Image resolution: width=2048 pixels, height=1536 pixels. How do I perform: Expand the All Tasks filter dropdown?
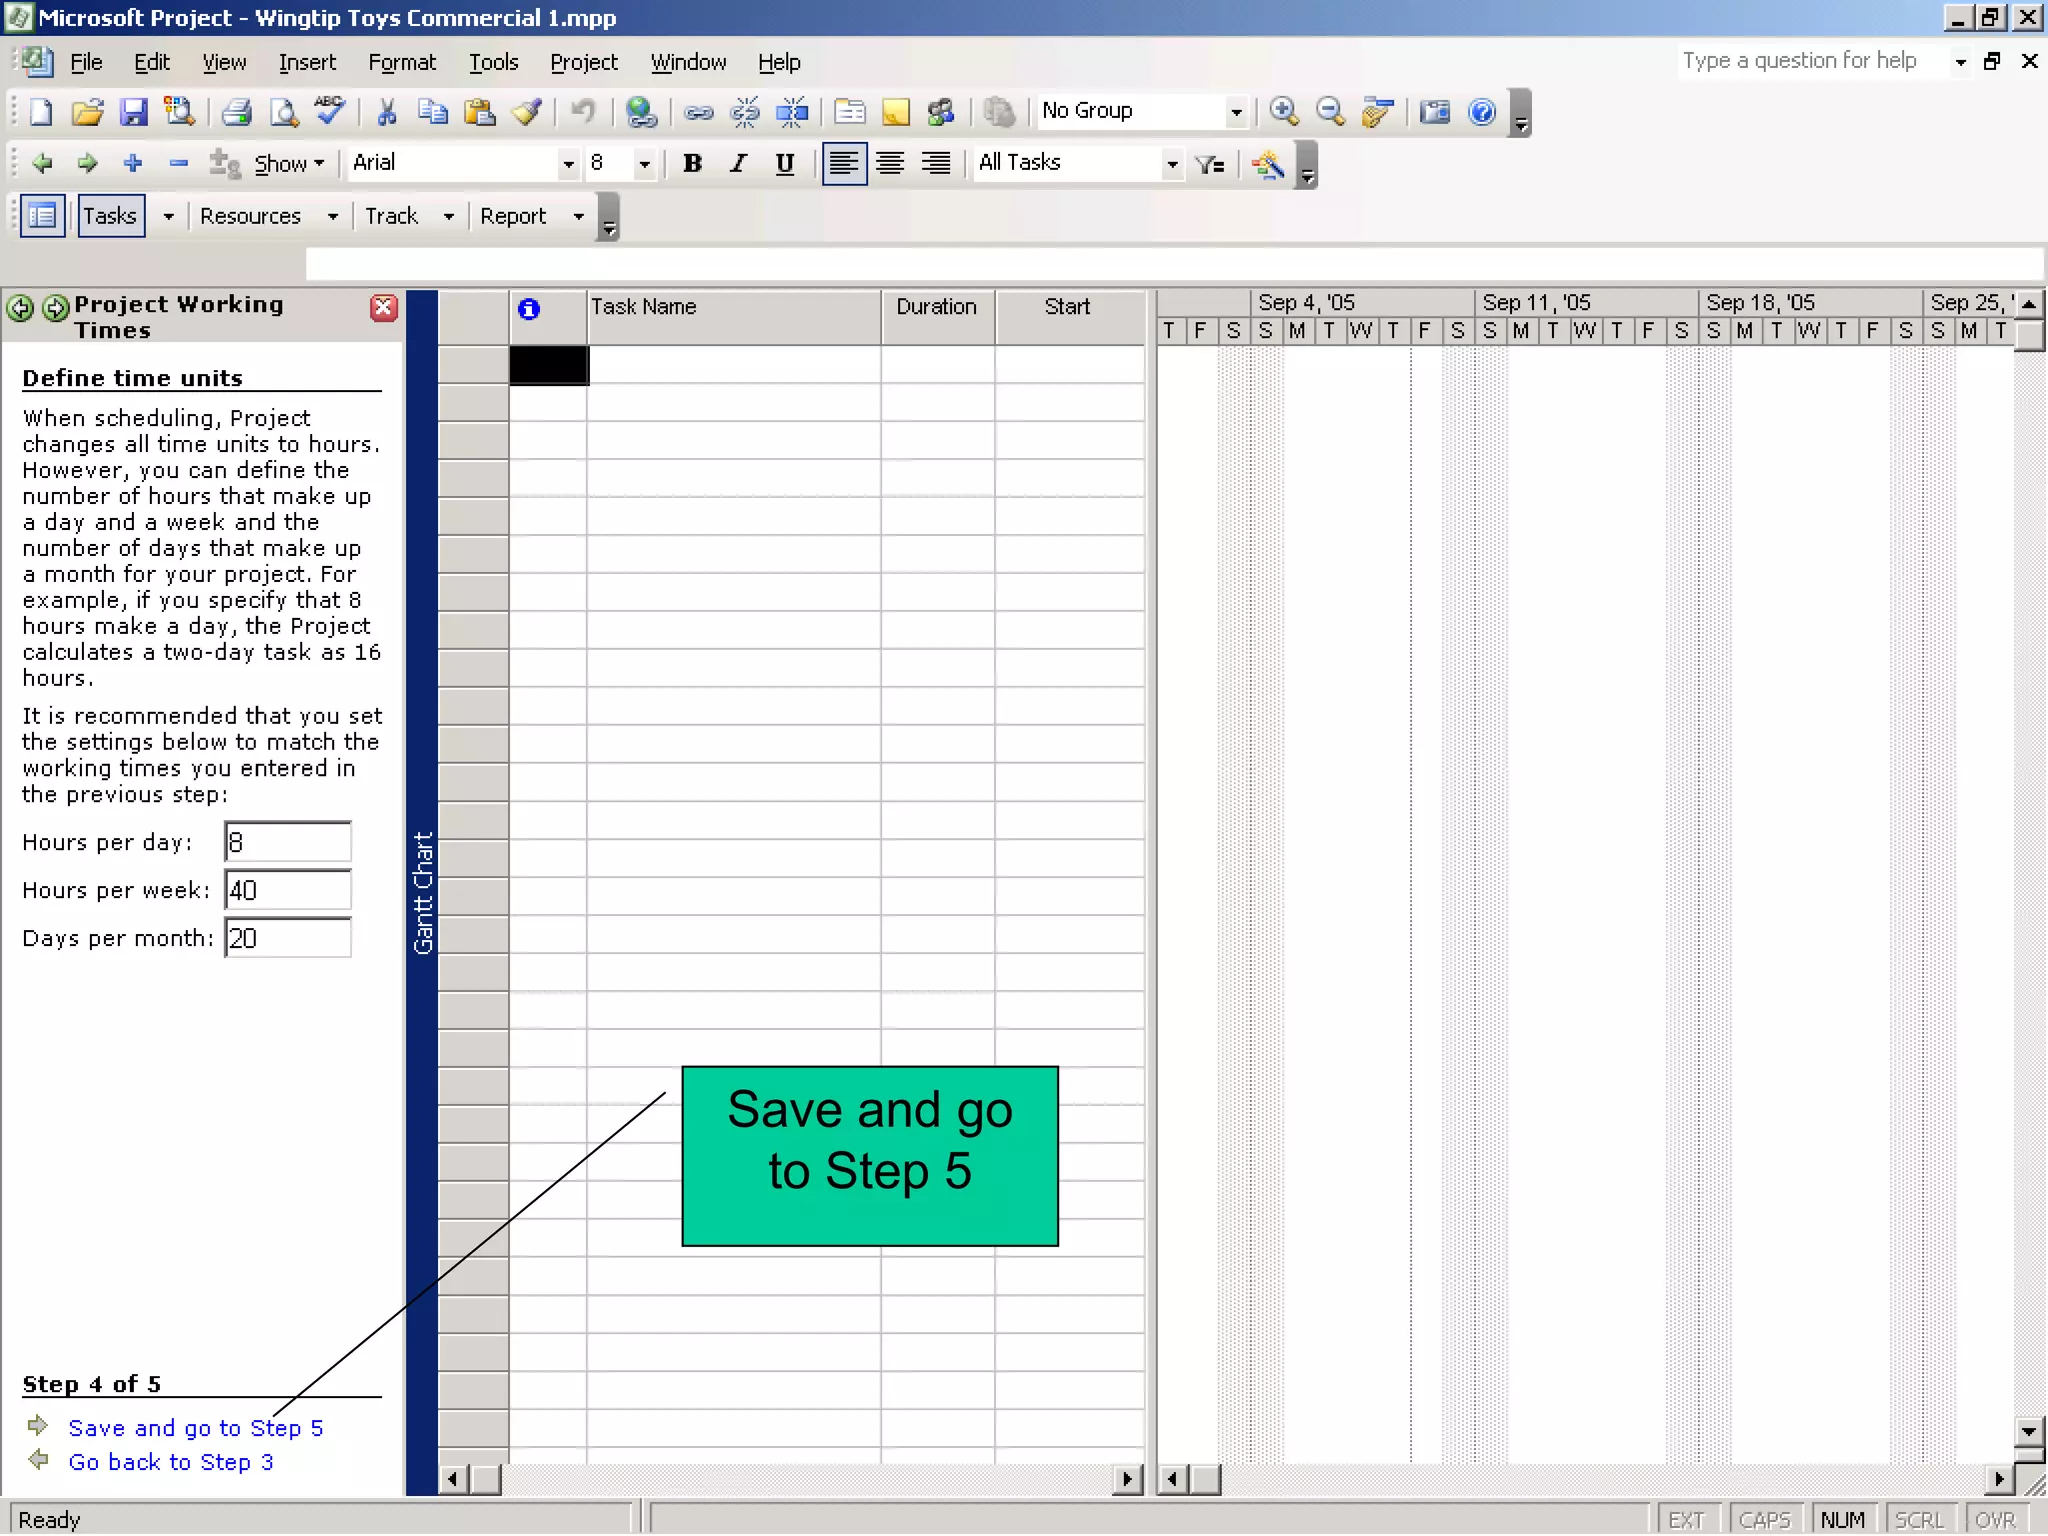tap(1171, 164)
